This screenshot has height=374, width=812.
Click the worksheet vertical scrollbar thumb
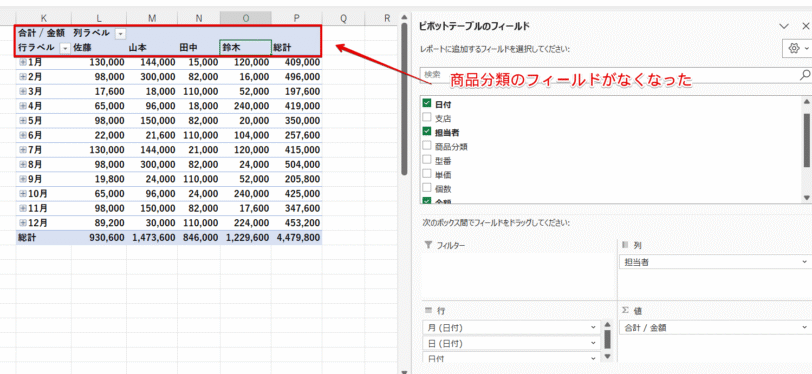point(404,98)
